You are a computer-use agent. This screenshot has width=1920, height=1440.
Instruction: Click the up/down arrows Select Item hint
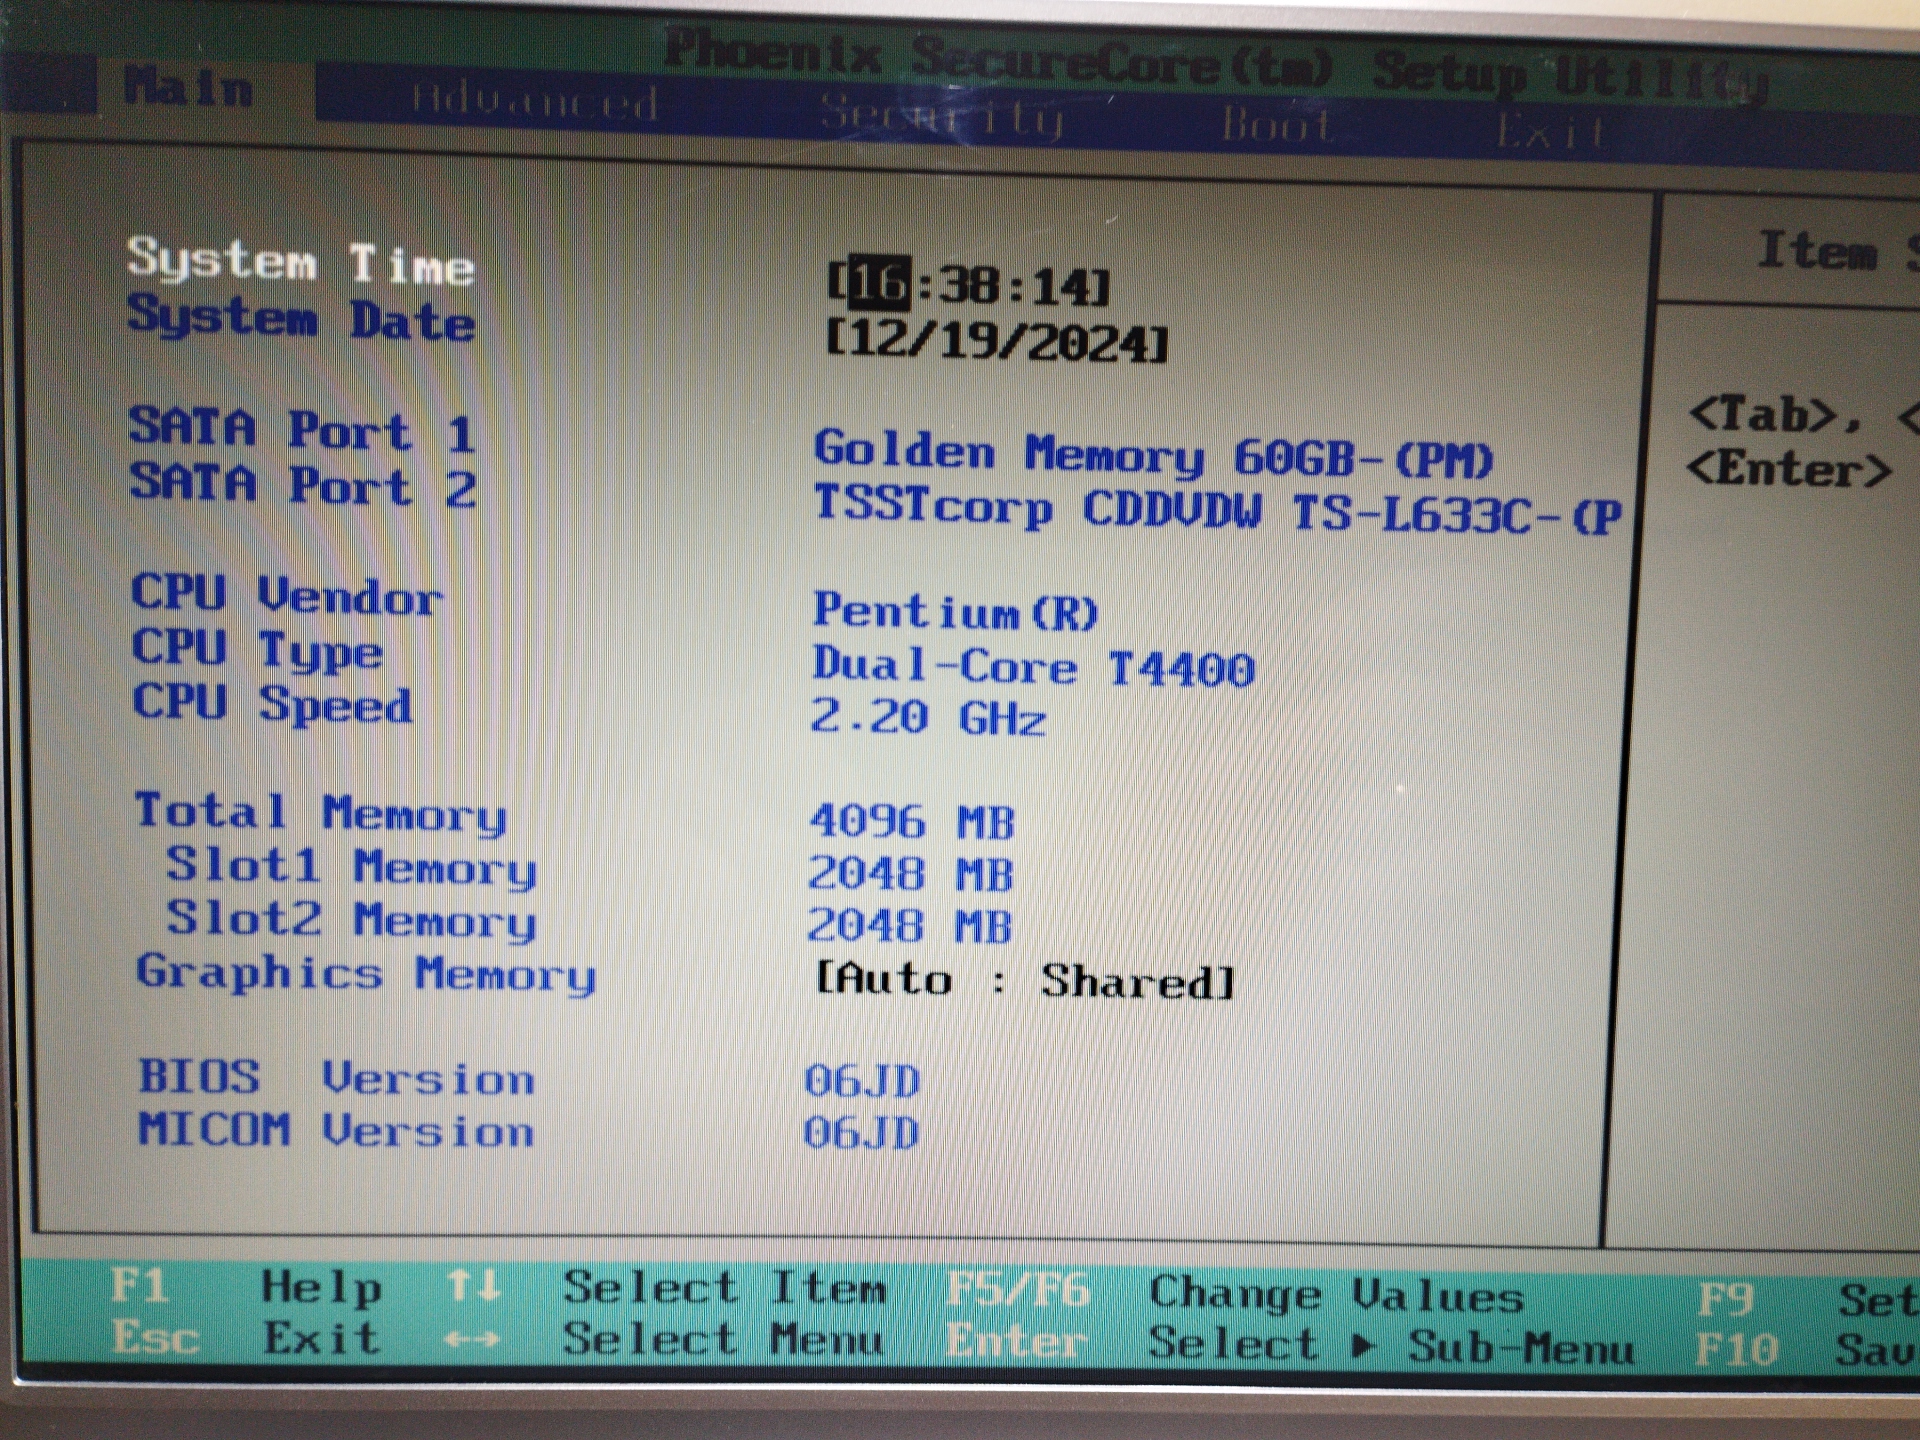pyautogui.click(x=666, y=1287)
